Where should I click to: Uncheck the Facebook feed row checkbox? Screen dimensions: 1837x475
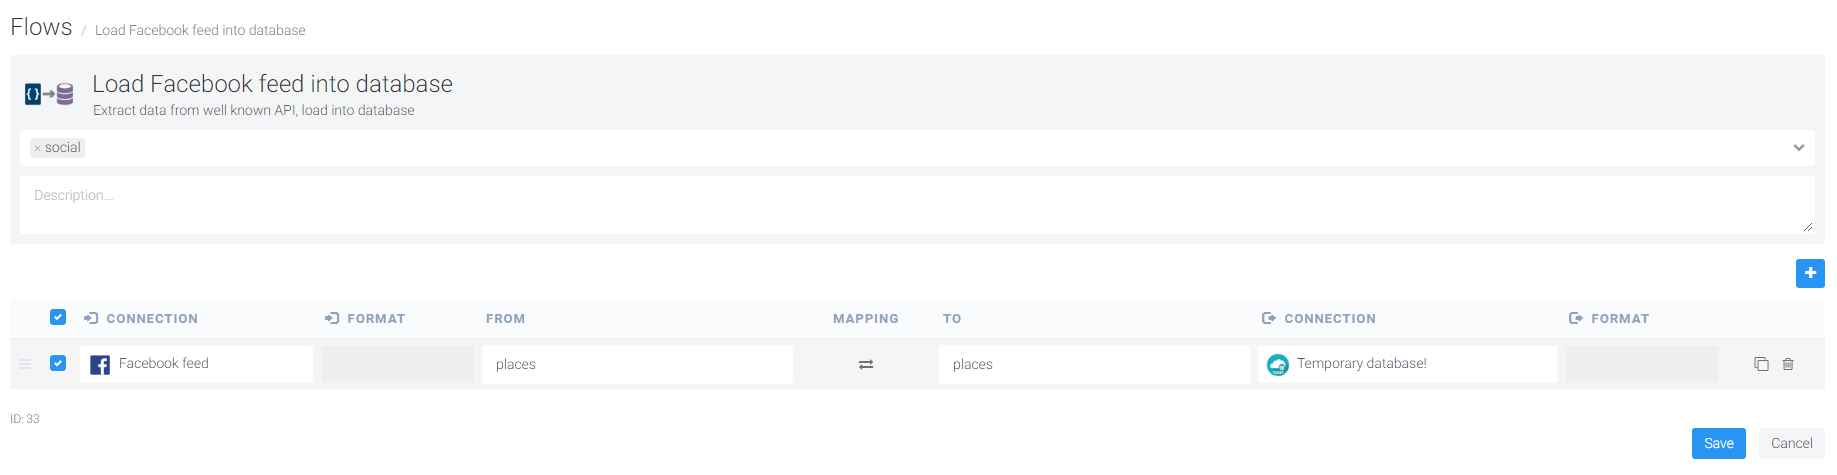click(58, 363)
